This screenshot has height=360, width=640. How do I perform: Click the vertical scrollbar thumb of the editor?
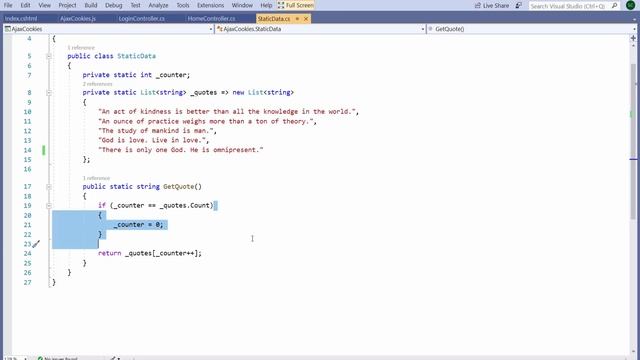[x=633, y=142]
